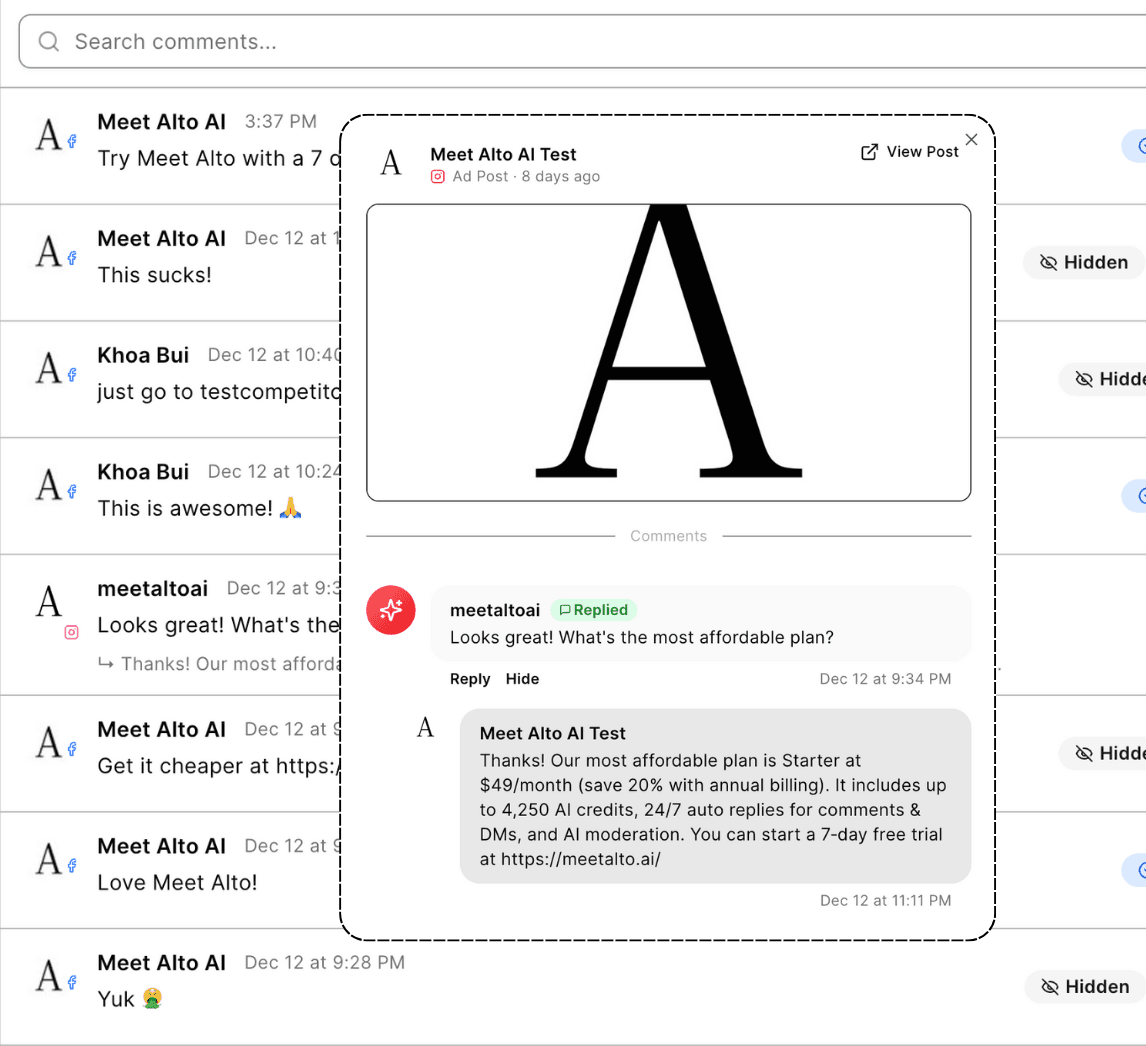
Task: Click the 'Dec 12 at 9:28 PM' timestamp
Action: (x=325, y=963)
